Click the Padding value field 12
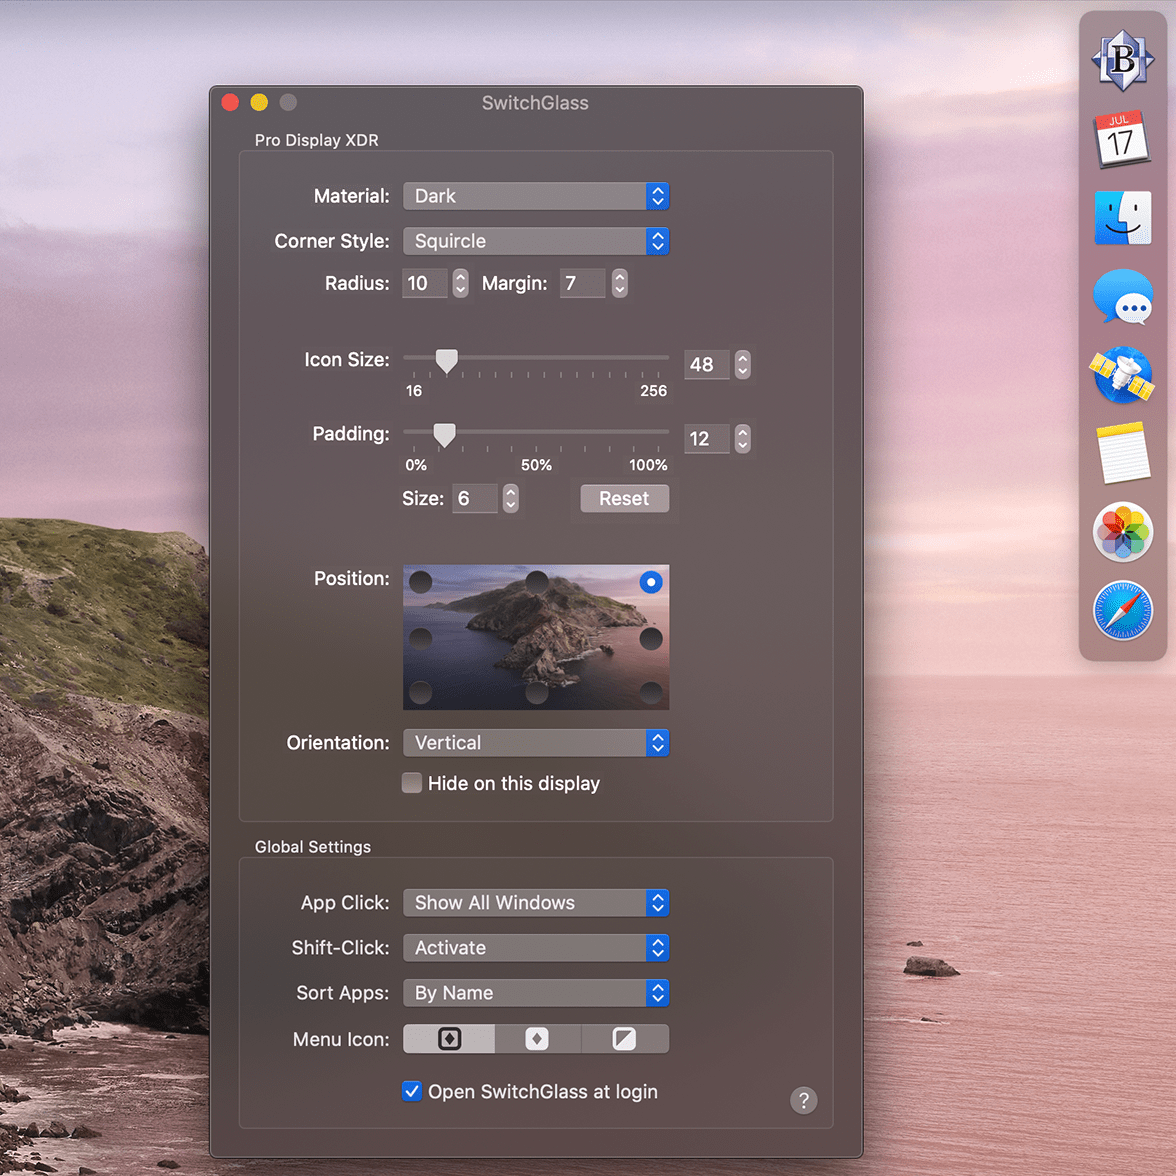This screenshot has height=1176, width=1176. pos(706,439)
